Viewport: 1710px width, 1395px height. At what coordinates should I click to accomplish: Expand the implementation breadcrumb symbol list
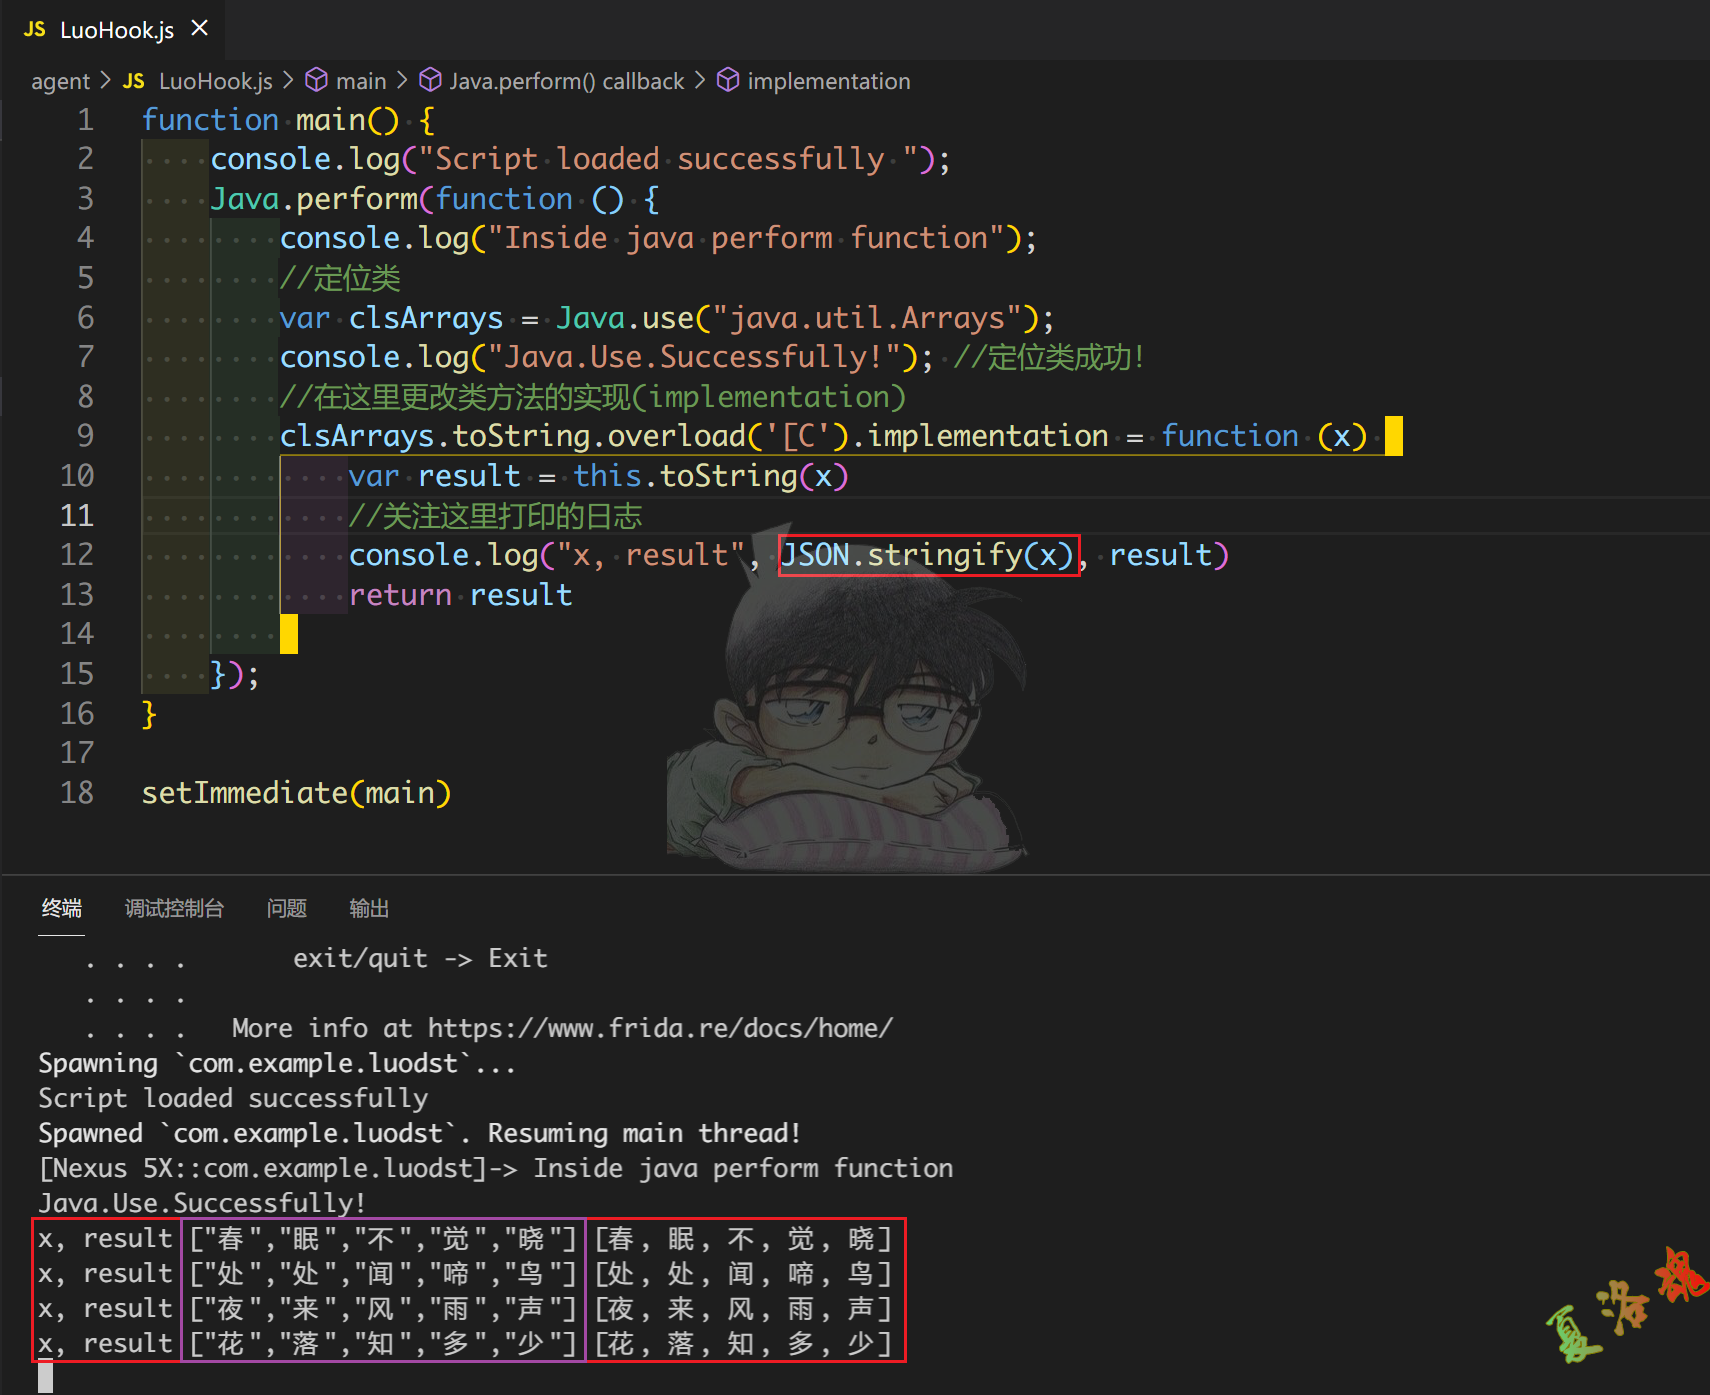829,81
